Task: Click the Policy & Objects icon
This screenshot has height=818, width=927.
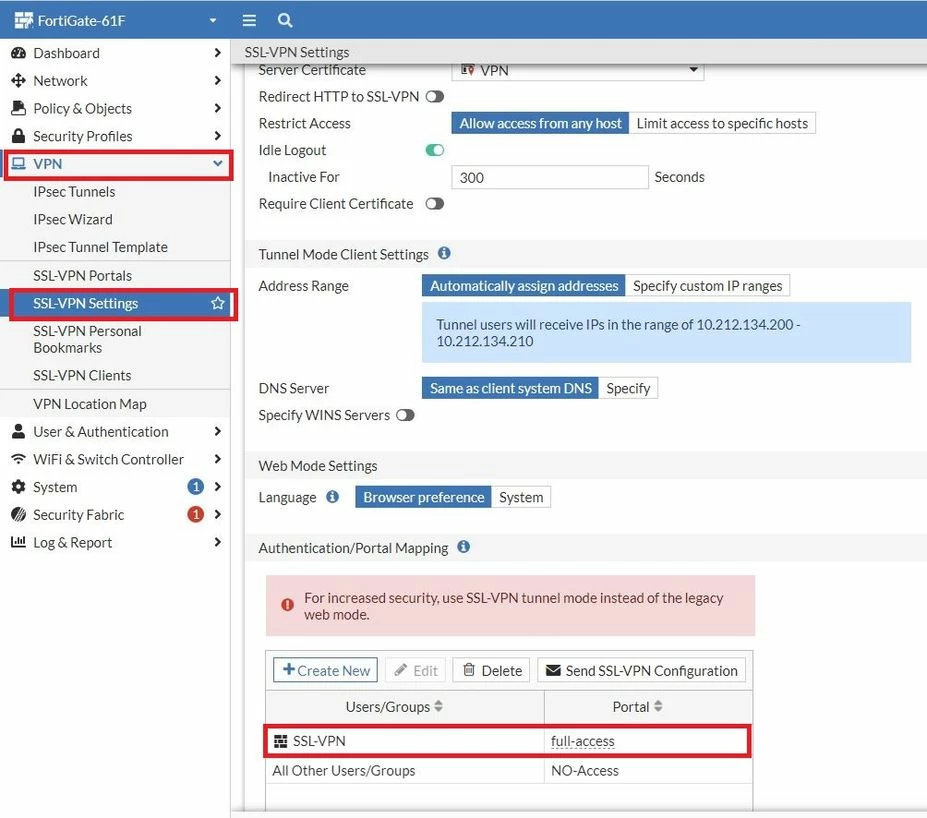Action: (x=18, y=108)
